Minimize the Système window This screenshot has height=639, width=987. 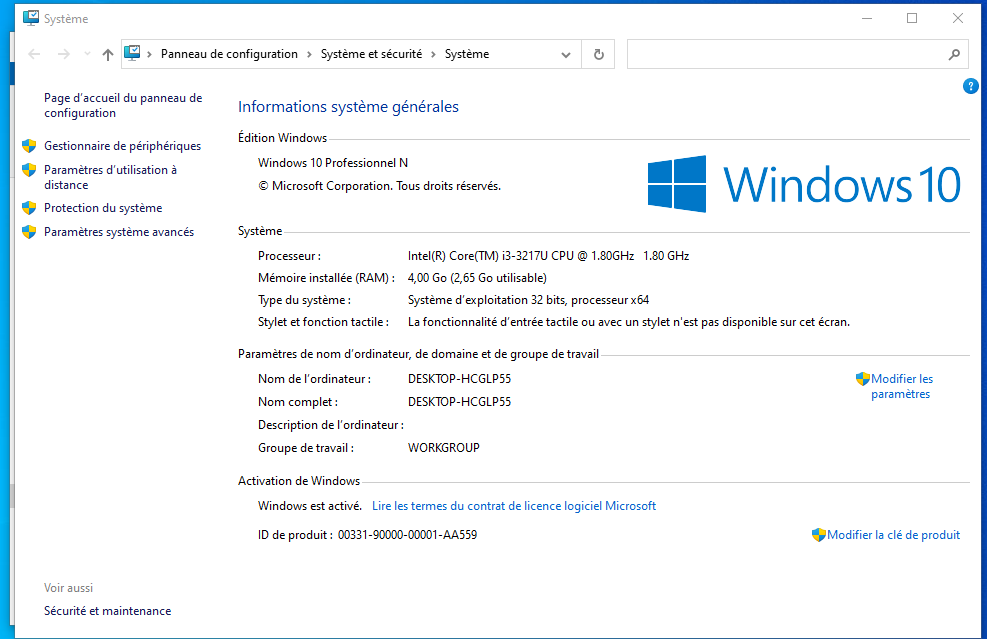867,18
